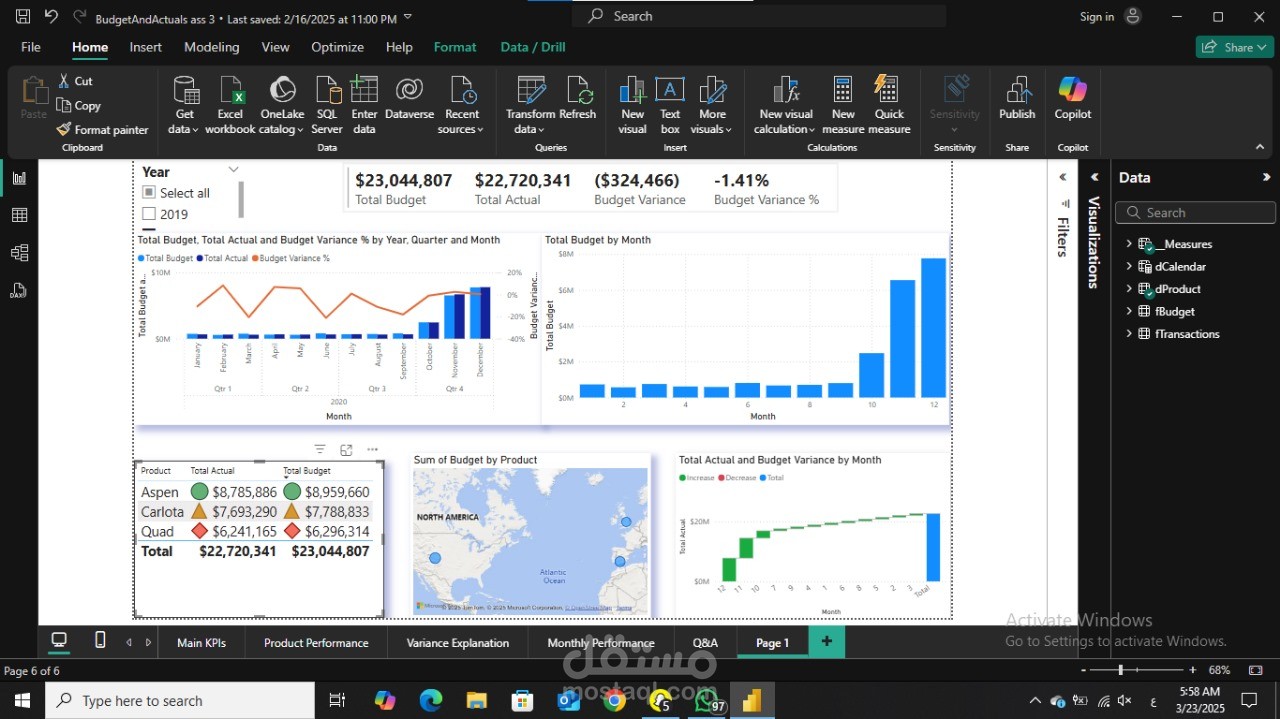Image resolution: width=1280 pixels, height=719 pixels.
Task: Zoom in with the plus button
Action: (x=1192, y=670)
